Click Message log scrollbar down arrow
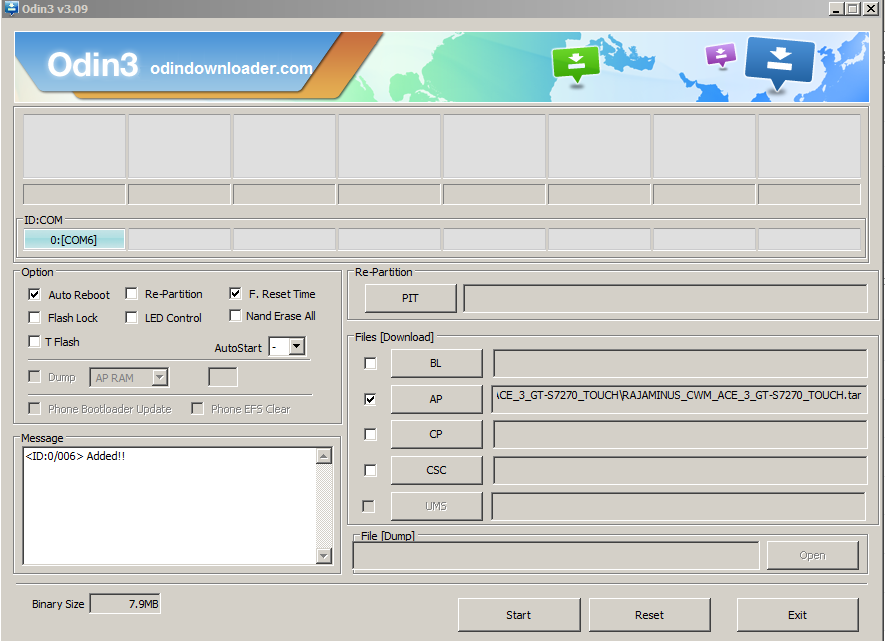Image resolution: width=885 pixels, height=641 pixels. click(324, 556)
